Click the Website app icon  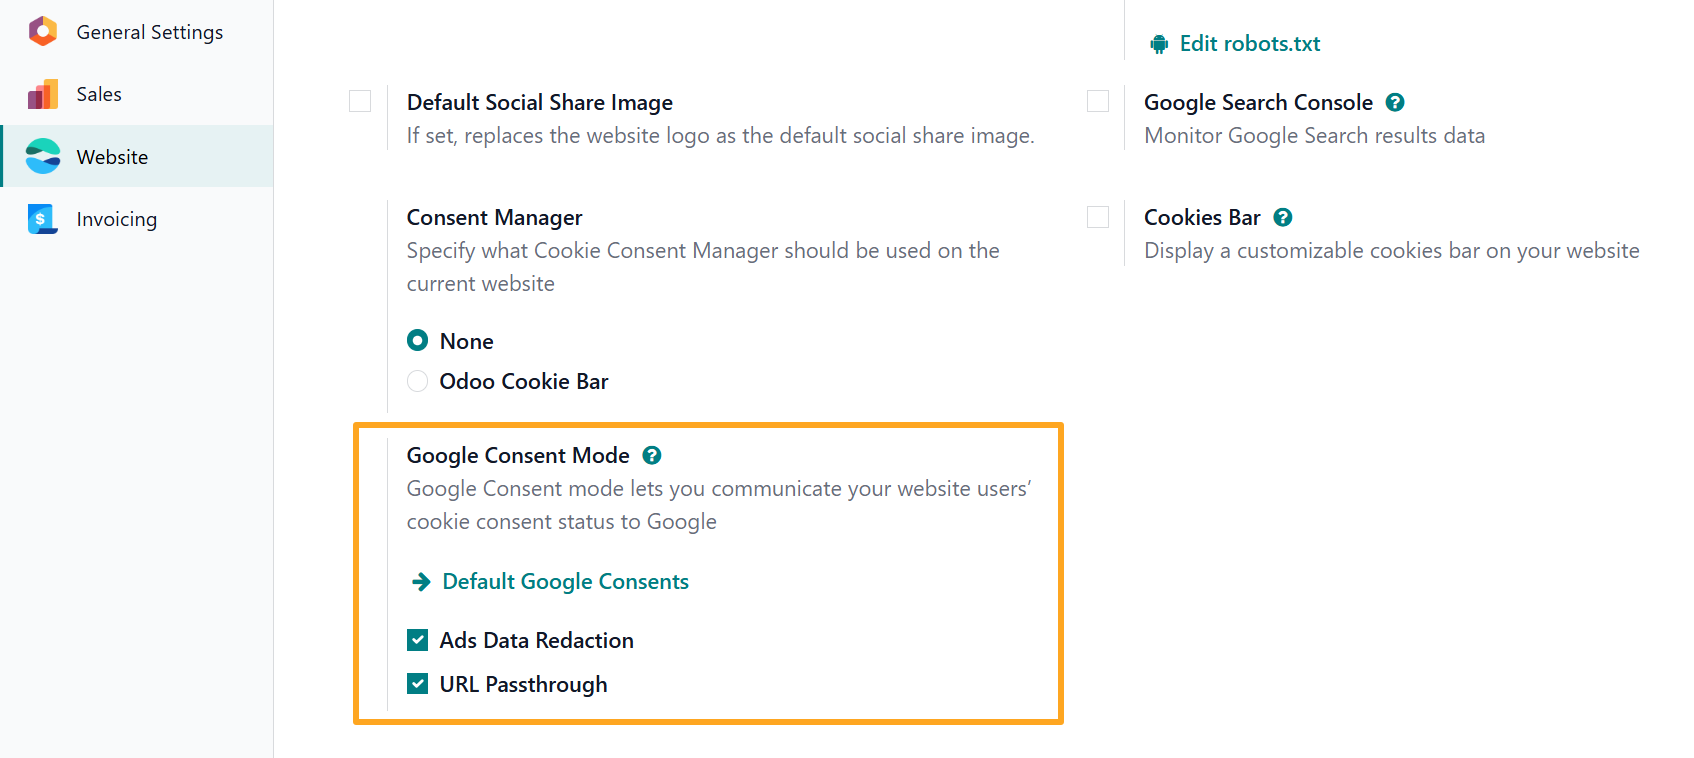coord(42,156)
